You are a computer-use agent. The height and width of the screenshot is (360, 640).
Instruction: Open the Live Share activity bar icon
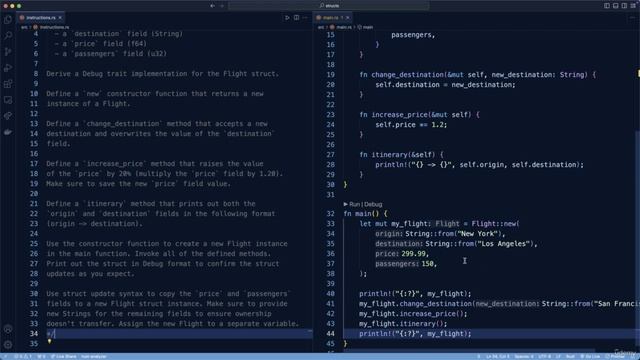(x=8, y=116)
